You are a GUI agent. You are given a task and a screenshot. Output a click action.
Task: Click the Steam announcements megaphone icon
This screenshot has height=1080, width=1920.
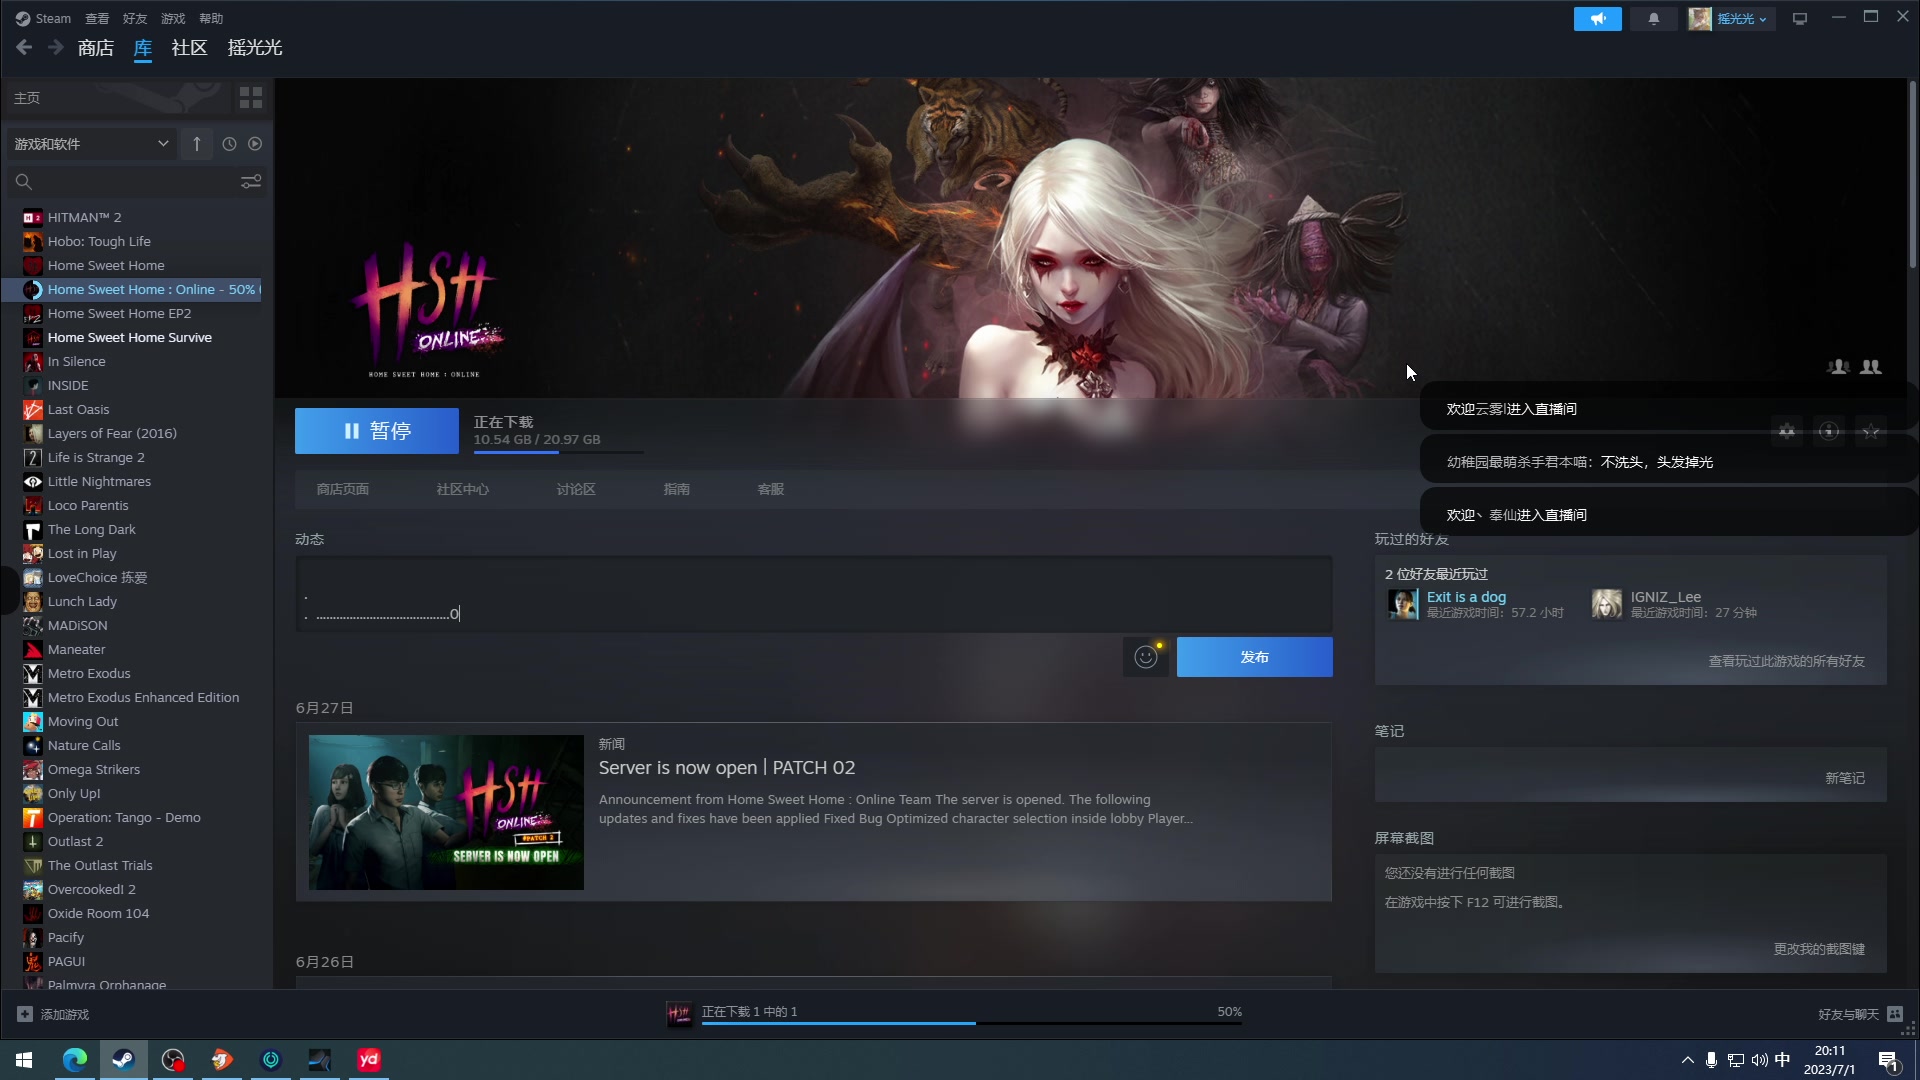point(1597,19)
